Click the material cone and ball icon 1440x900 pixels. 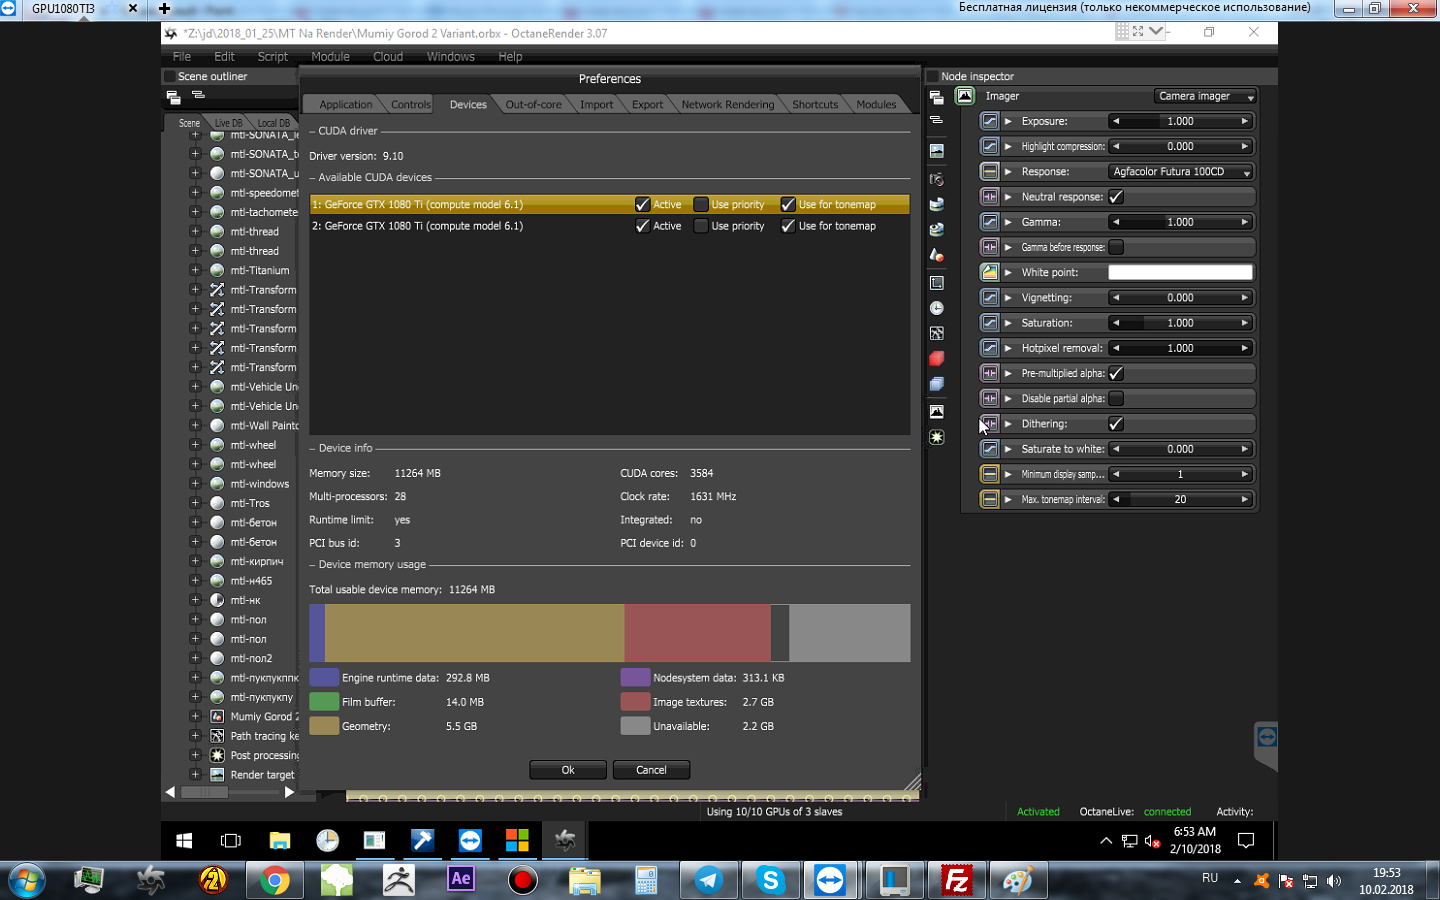[936, 255]
